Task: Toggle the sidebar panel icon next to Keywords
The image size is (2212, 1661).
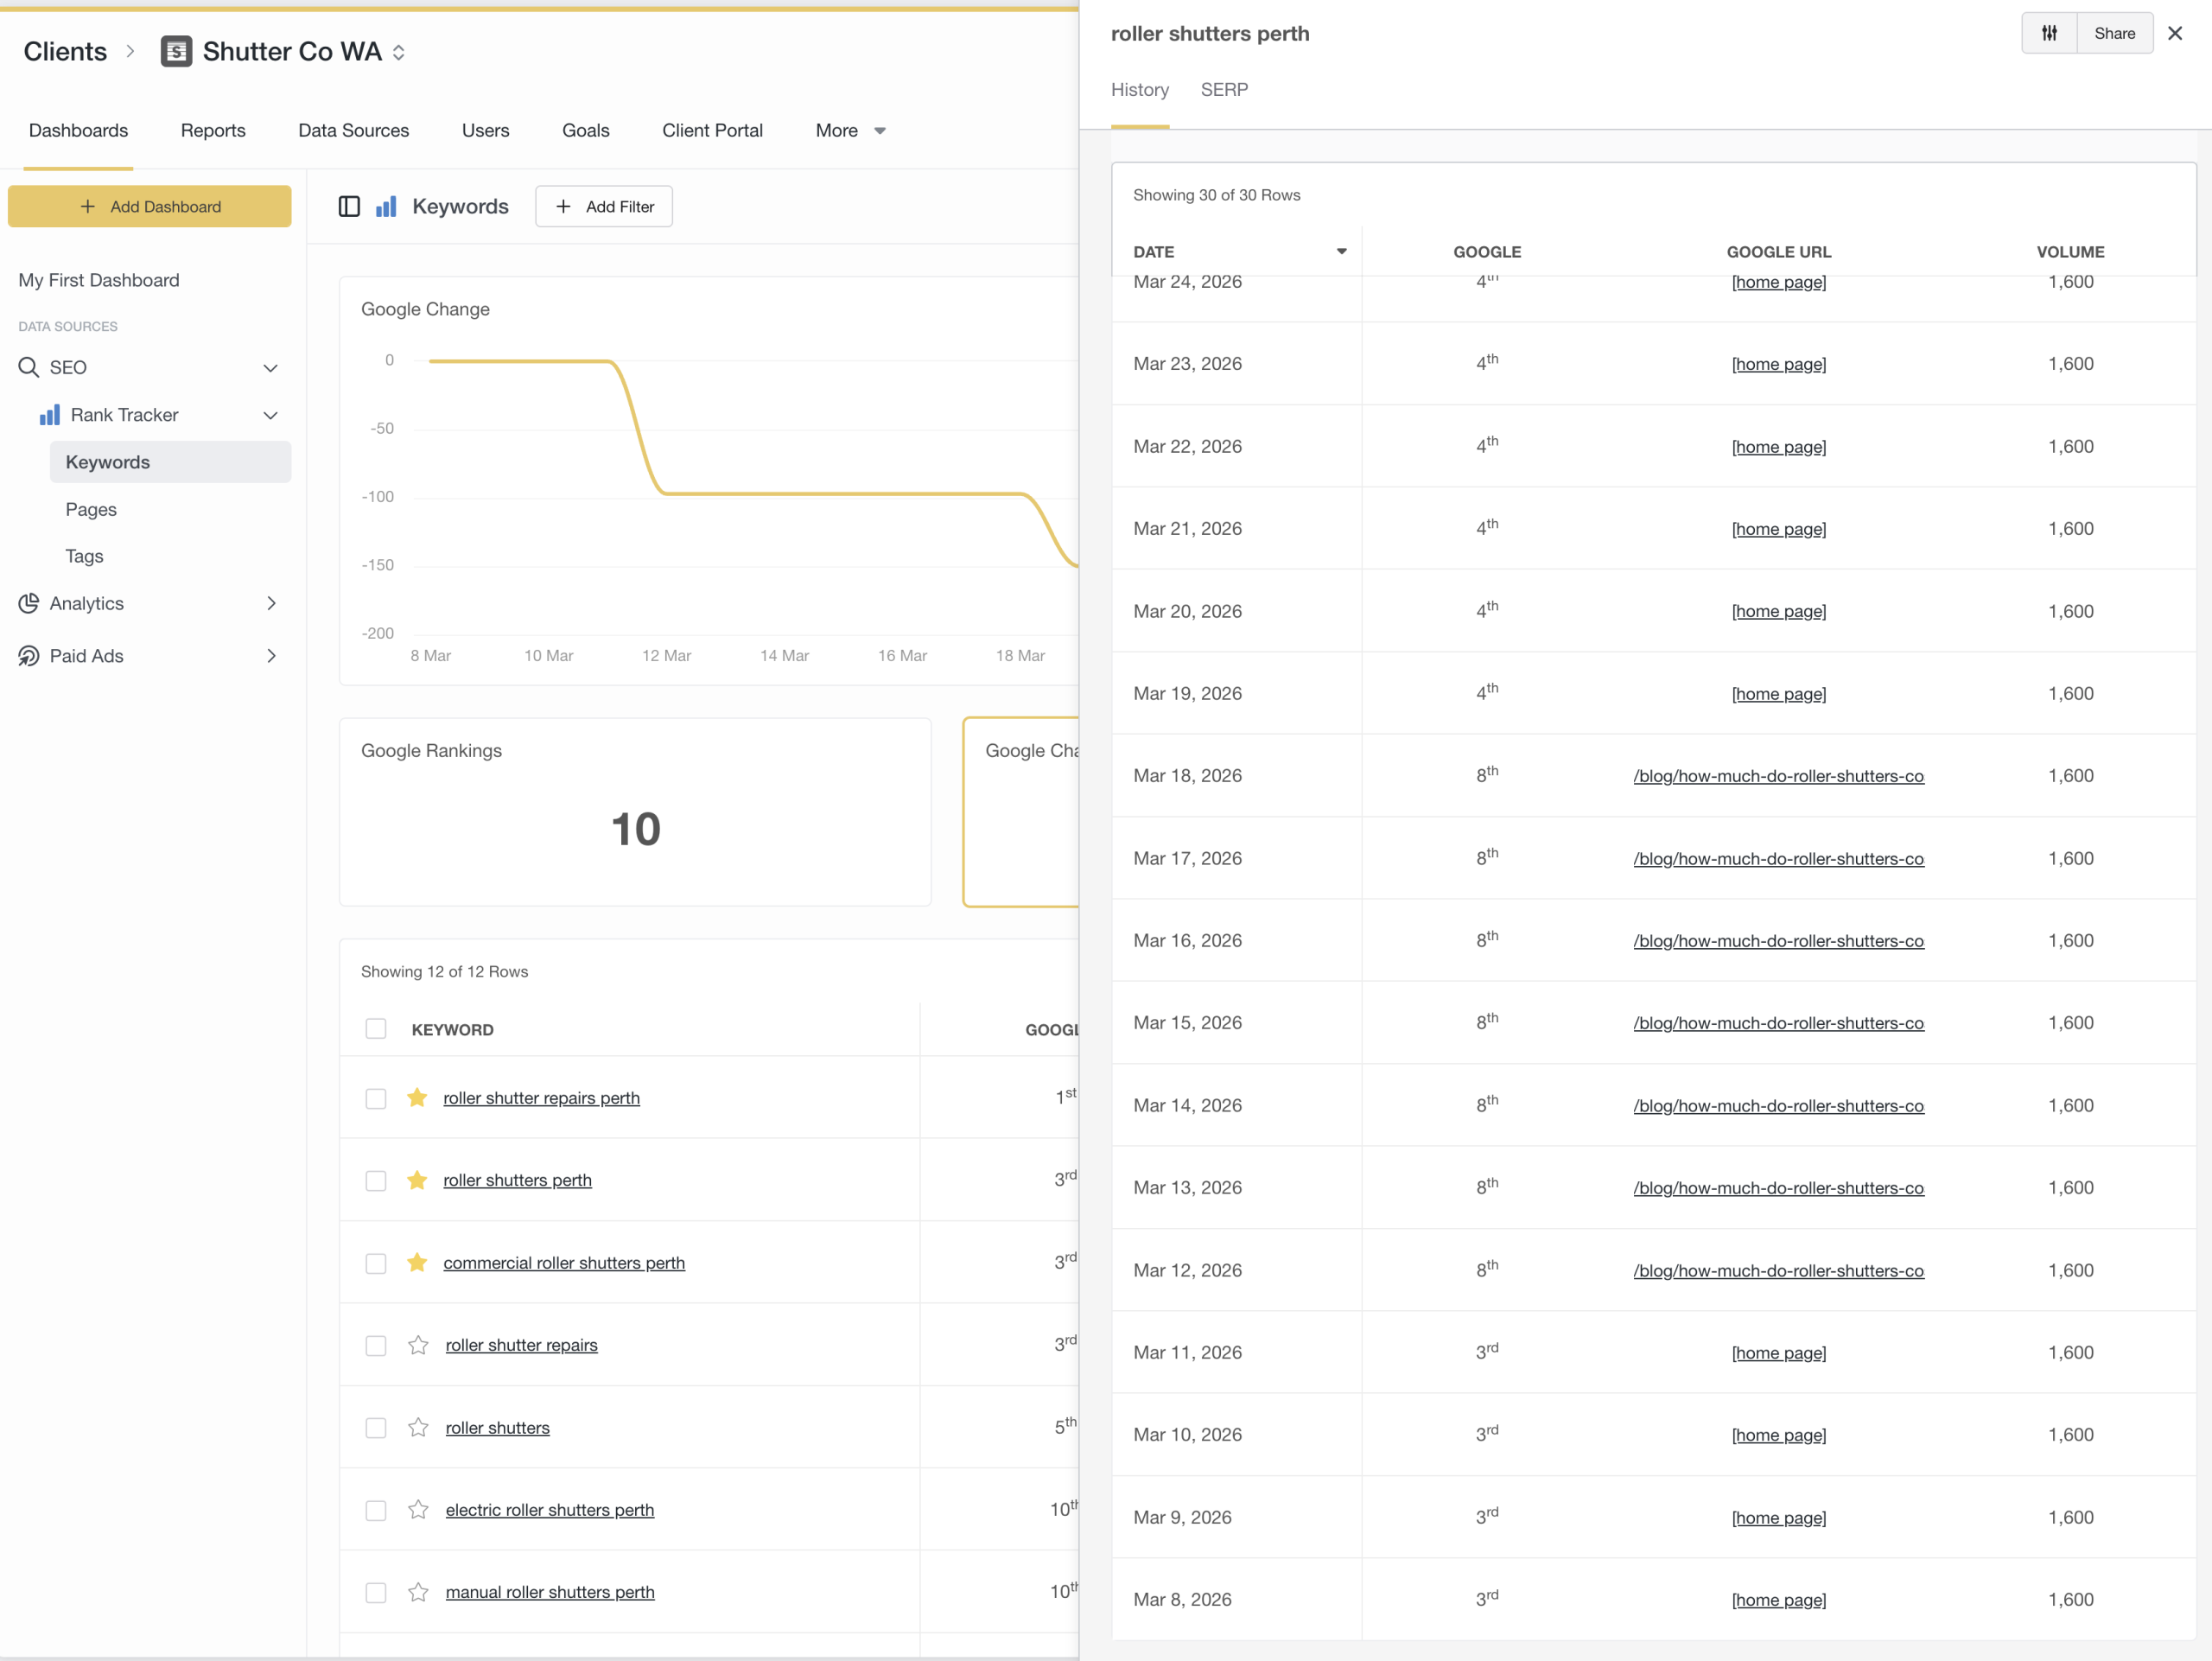Action: pyautogui.click(x=349, y=207)
